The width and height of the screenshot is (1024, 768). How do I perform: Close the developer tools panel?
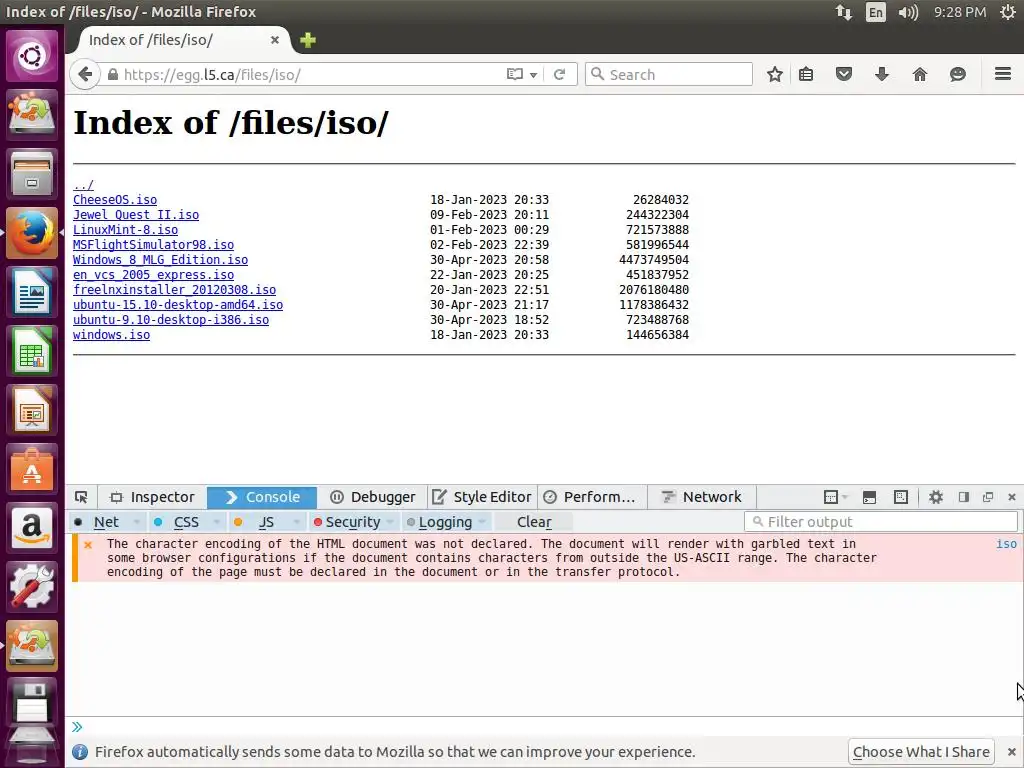click(1012, 498)
